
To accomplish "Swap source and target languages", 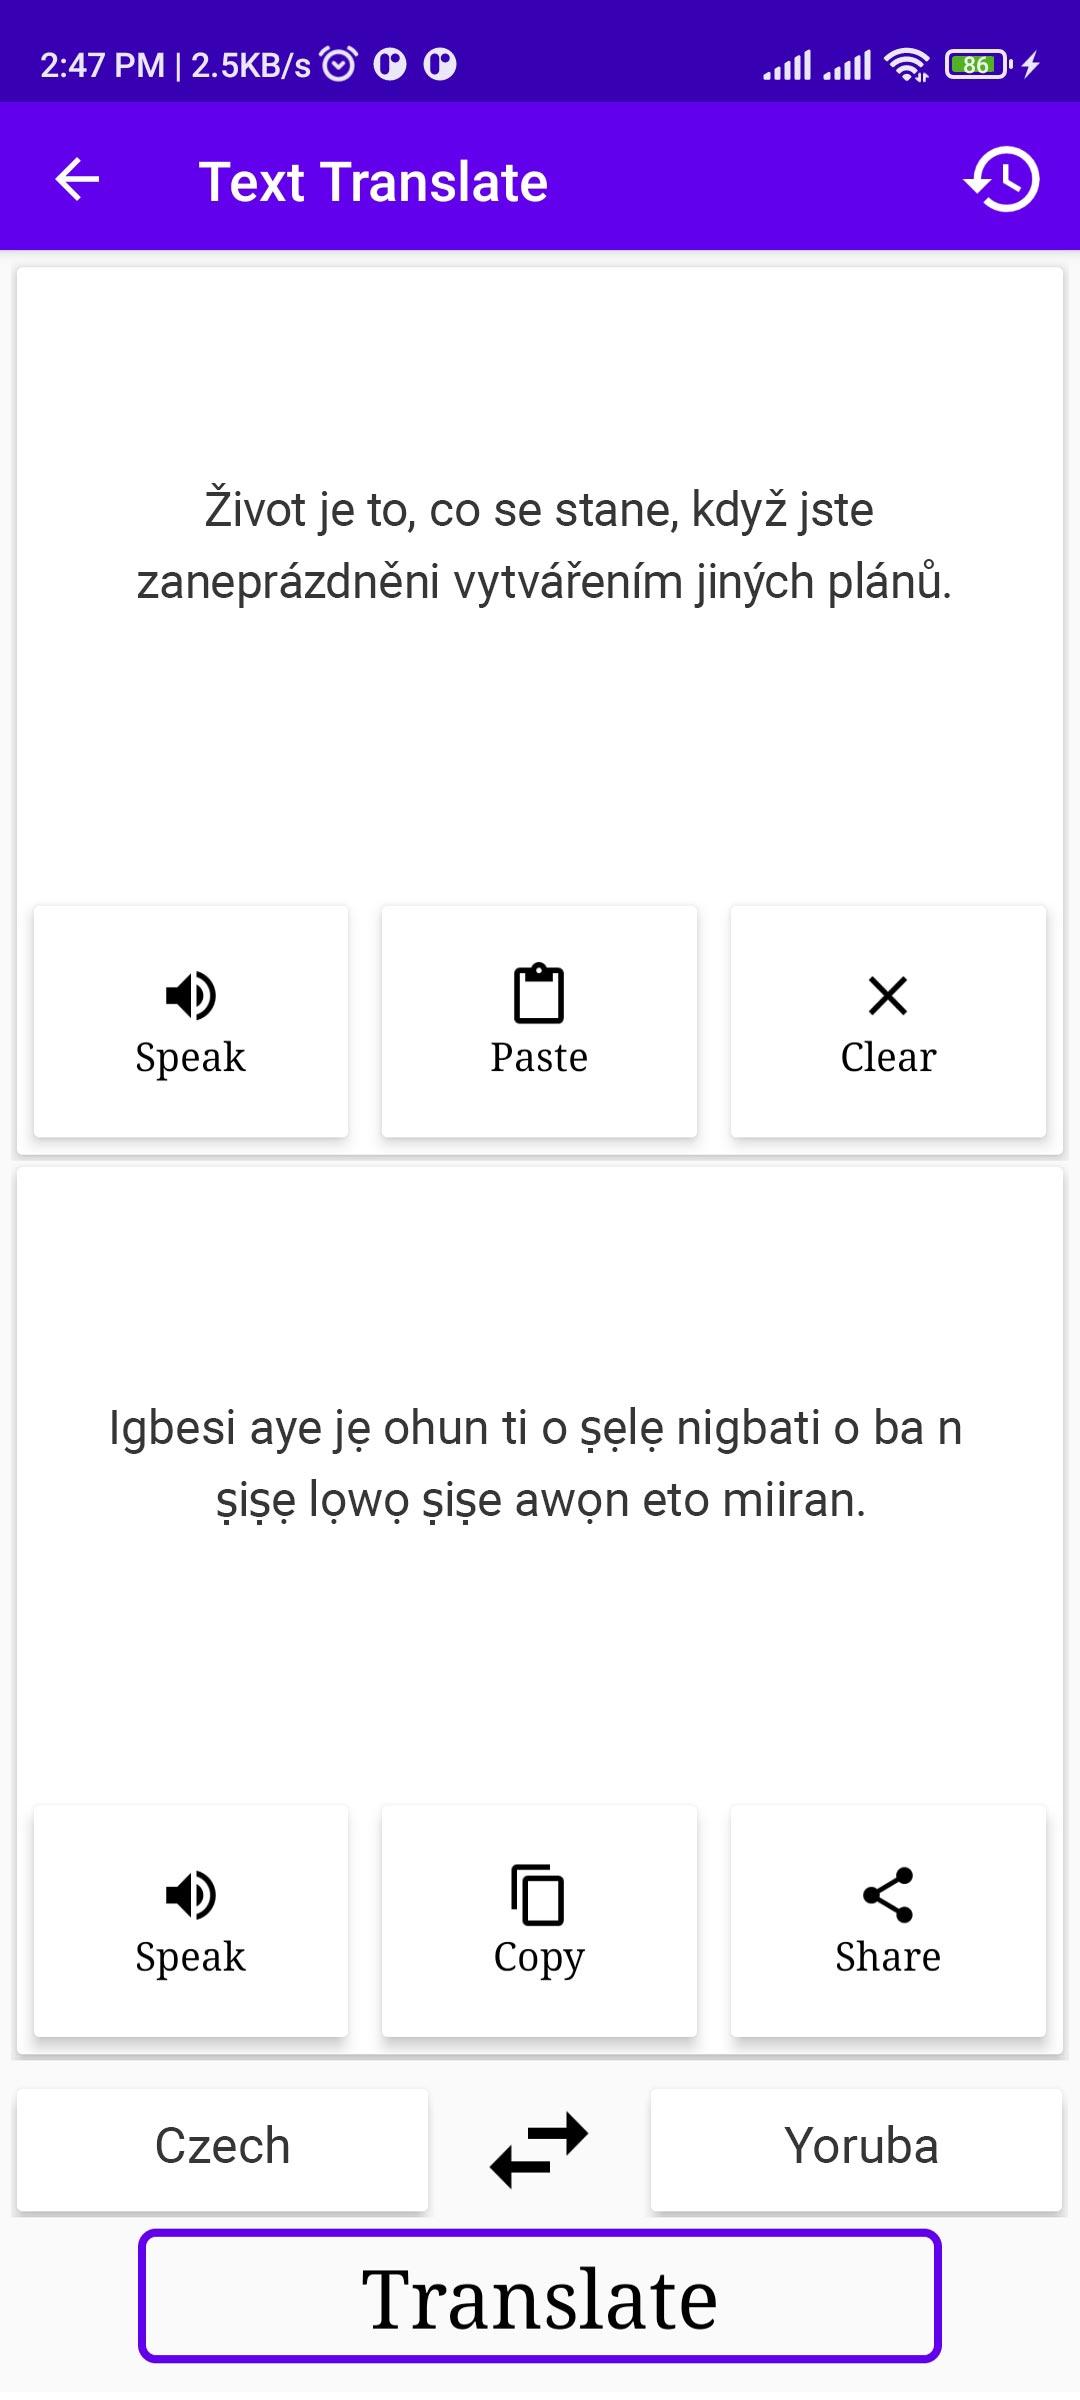I will (x=539, y=2148).
